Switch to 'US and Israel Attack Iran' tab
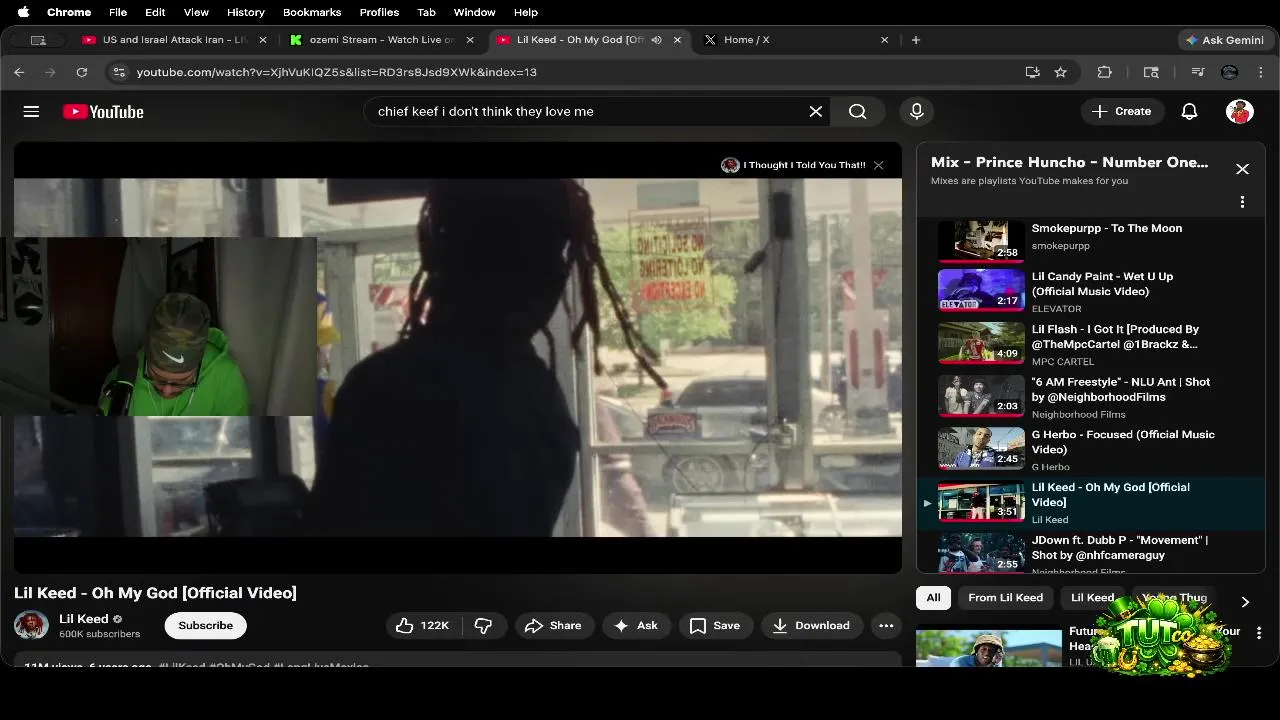 click(175, 40)
